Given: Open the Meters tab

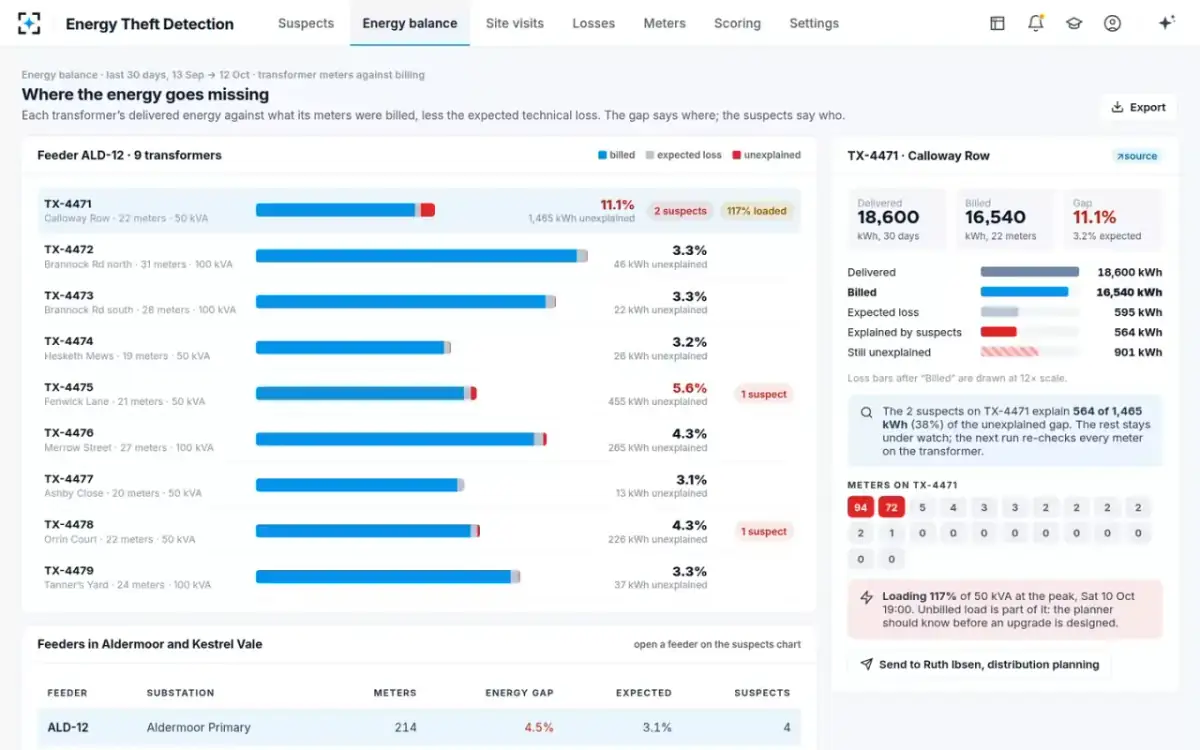Looking at the screenshot, I should click(665, 23).
